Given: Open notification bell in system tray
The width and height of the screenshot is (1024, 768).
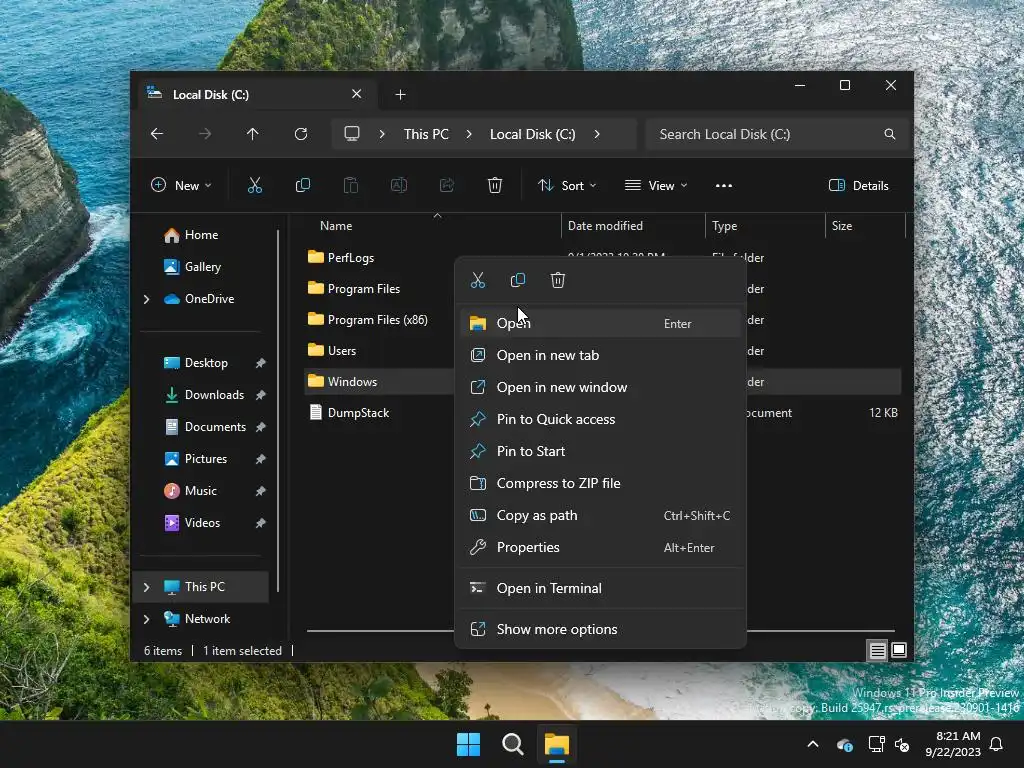Looking at the screenshot, I should 997,744.
